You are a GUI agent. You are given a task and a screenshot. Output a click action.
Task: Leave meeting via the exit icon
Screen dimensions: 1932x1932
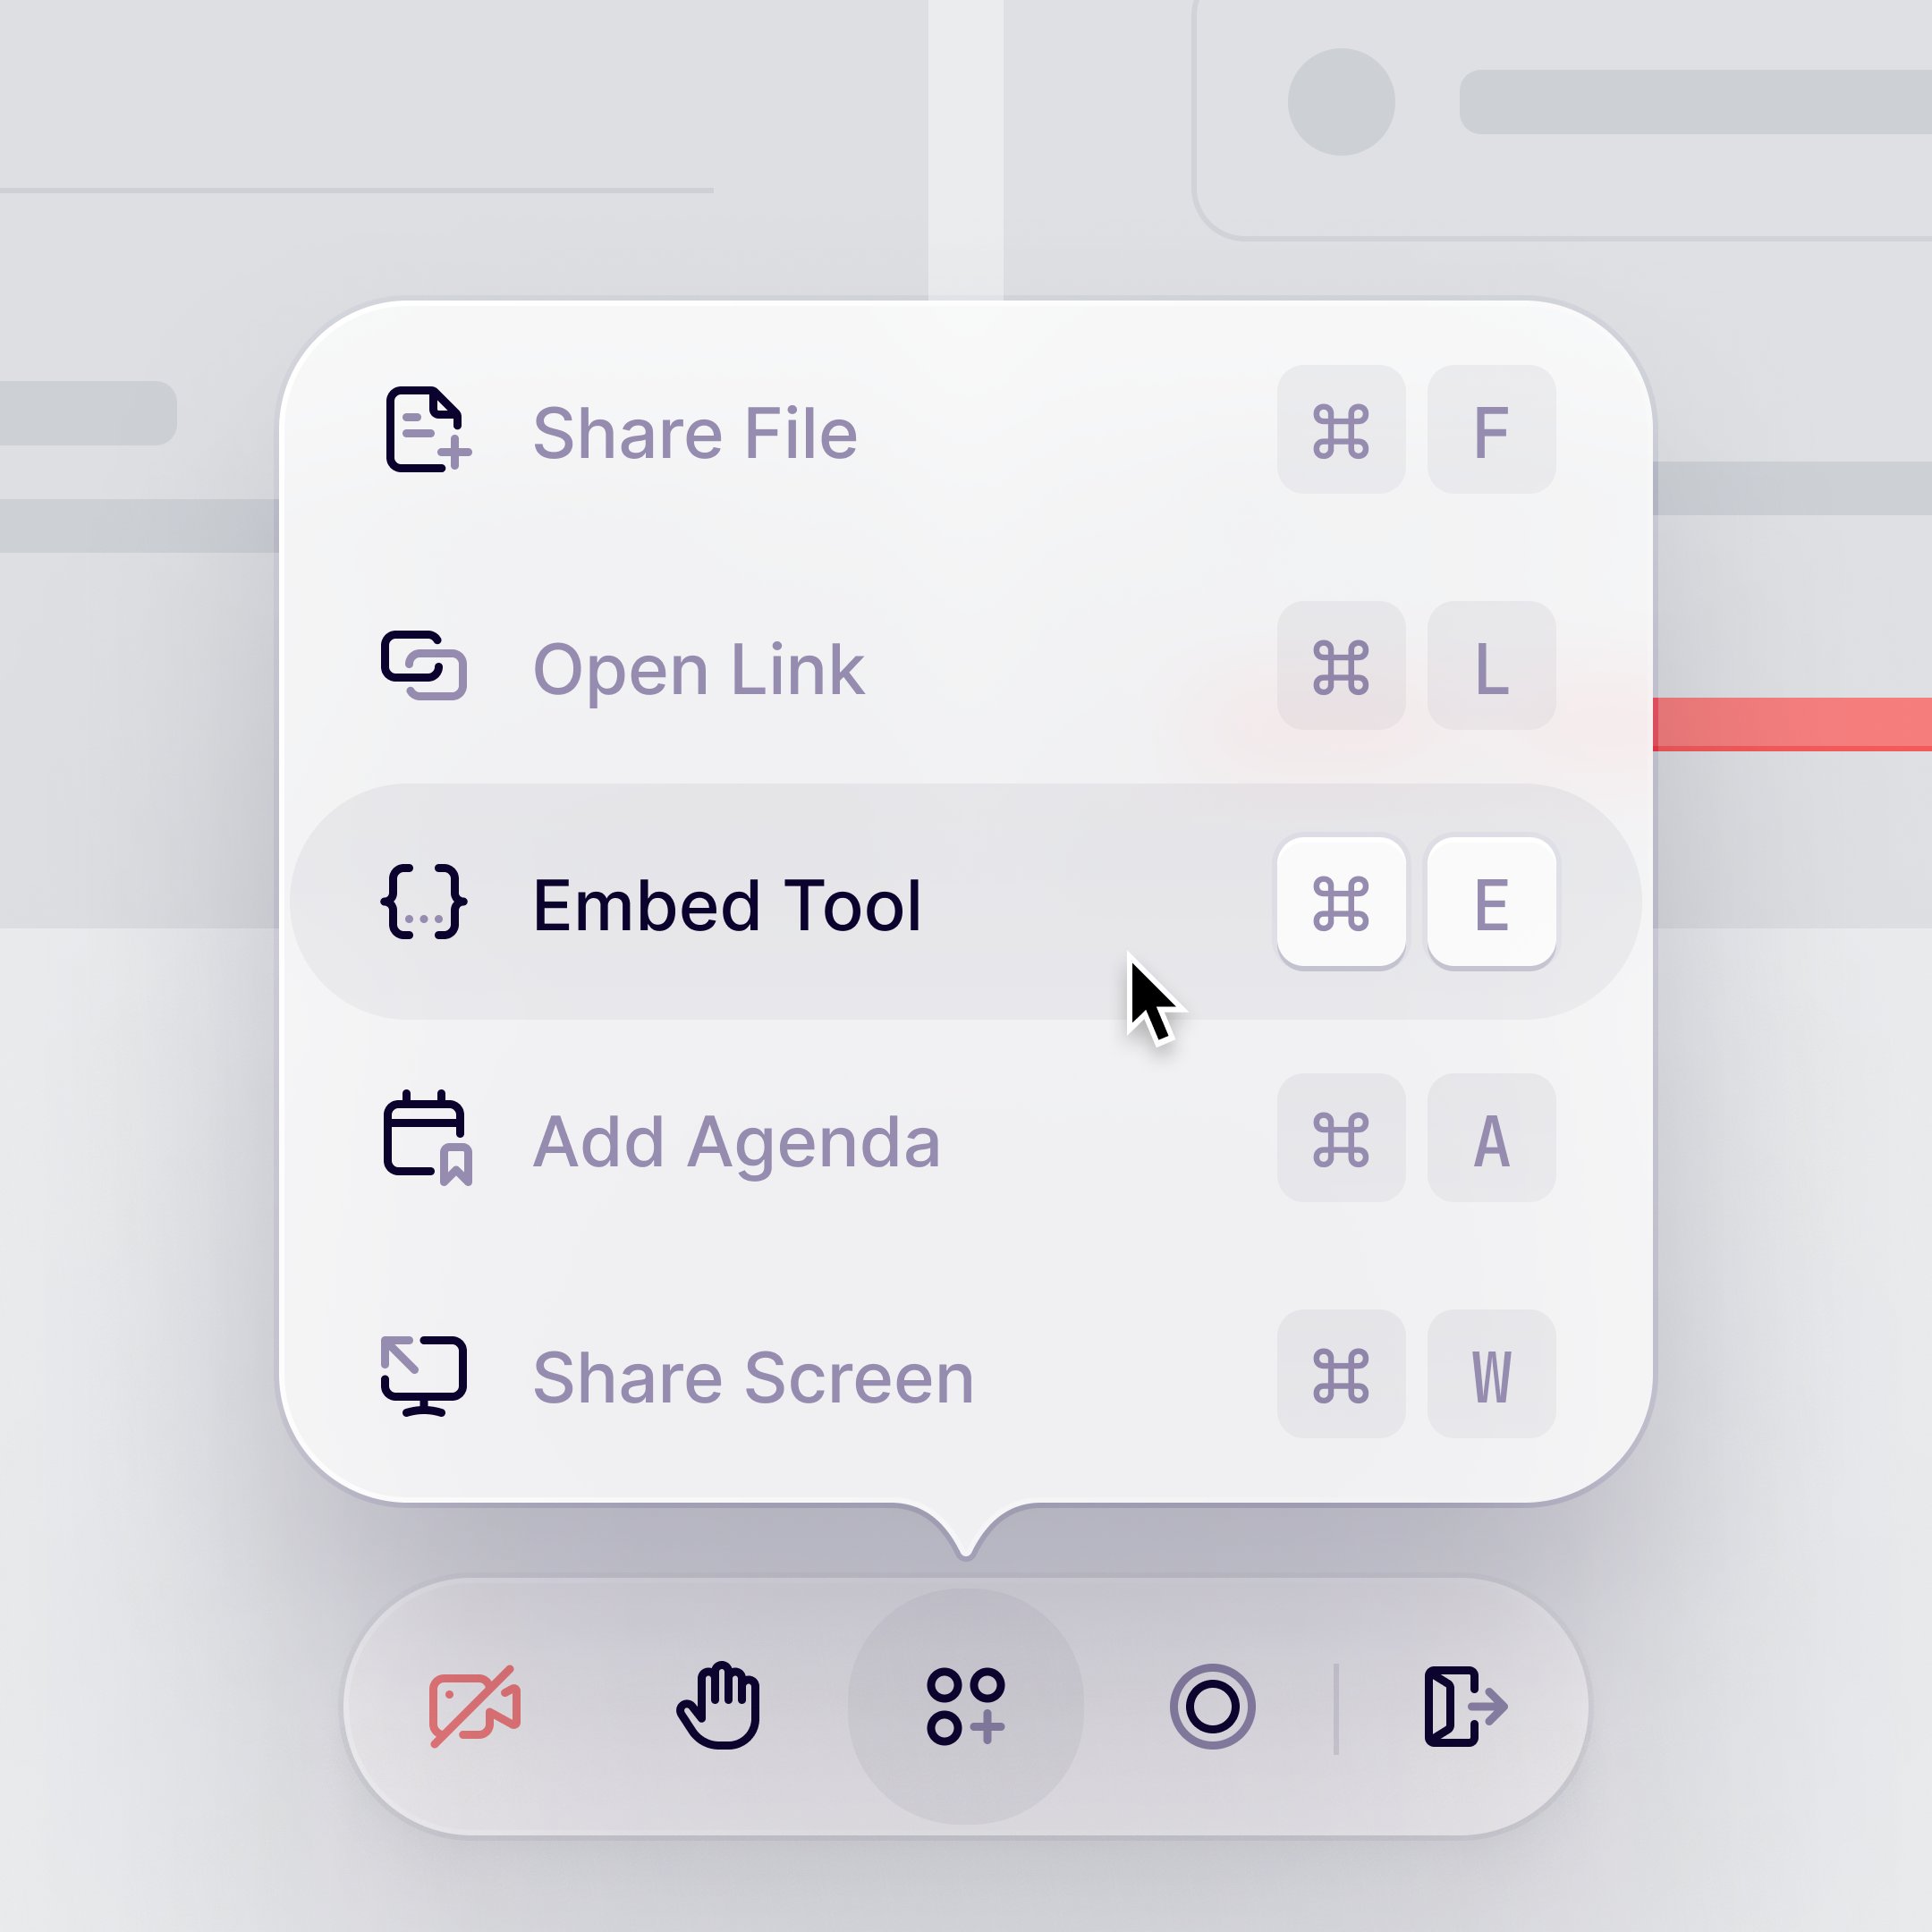[x=1466, y=1706]
